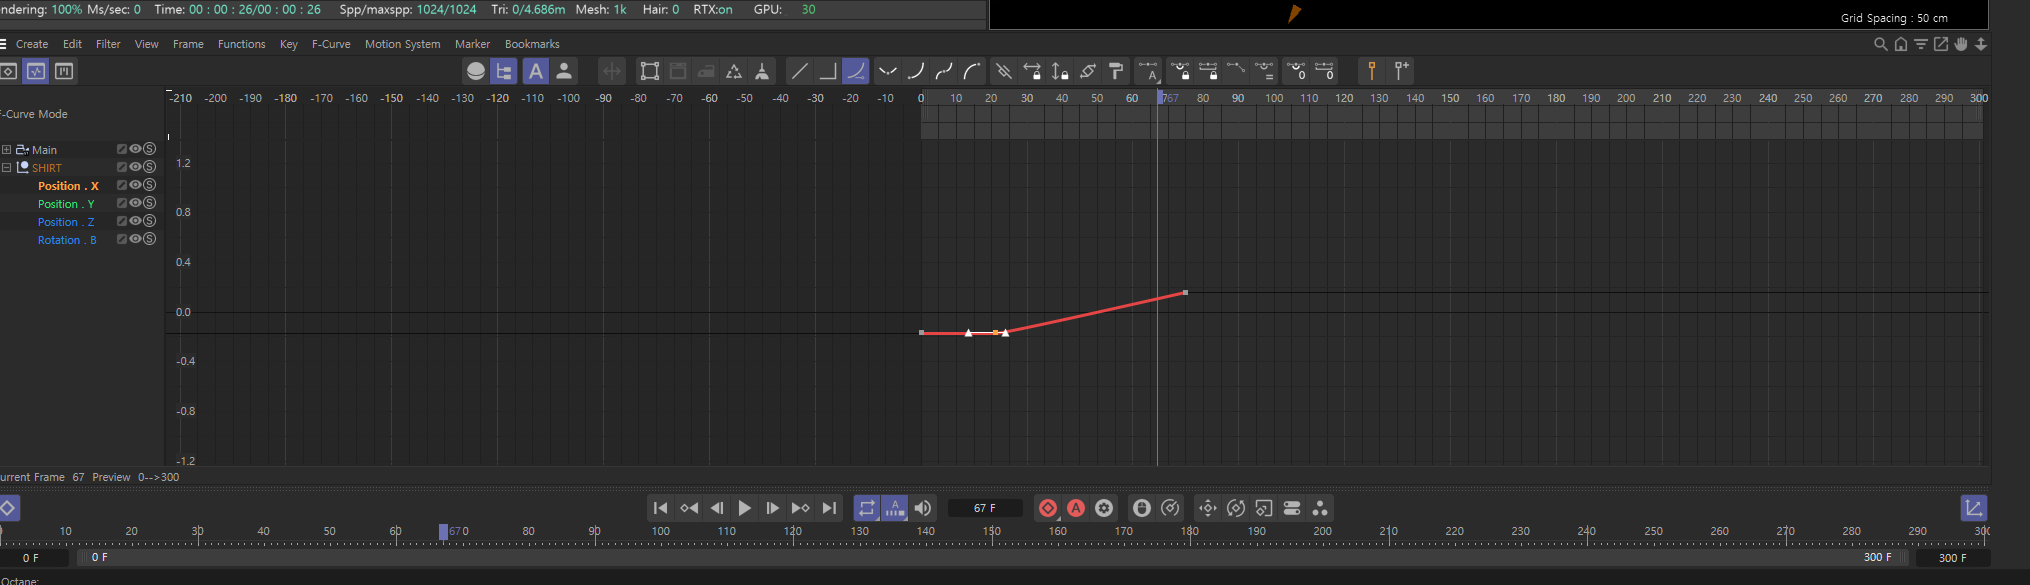Screen dimensions: 2030x585
Task: Activate the F-Curve mode icon
Action: coord(36,71)
